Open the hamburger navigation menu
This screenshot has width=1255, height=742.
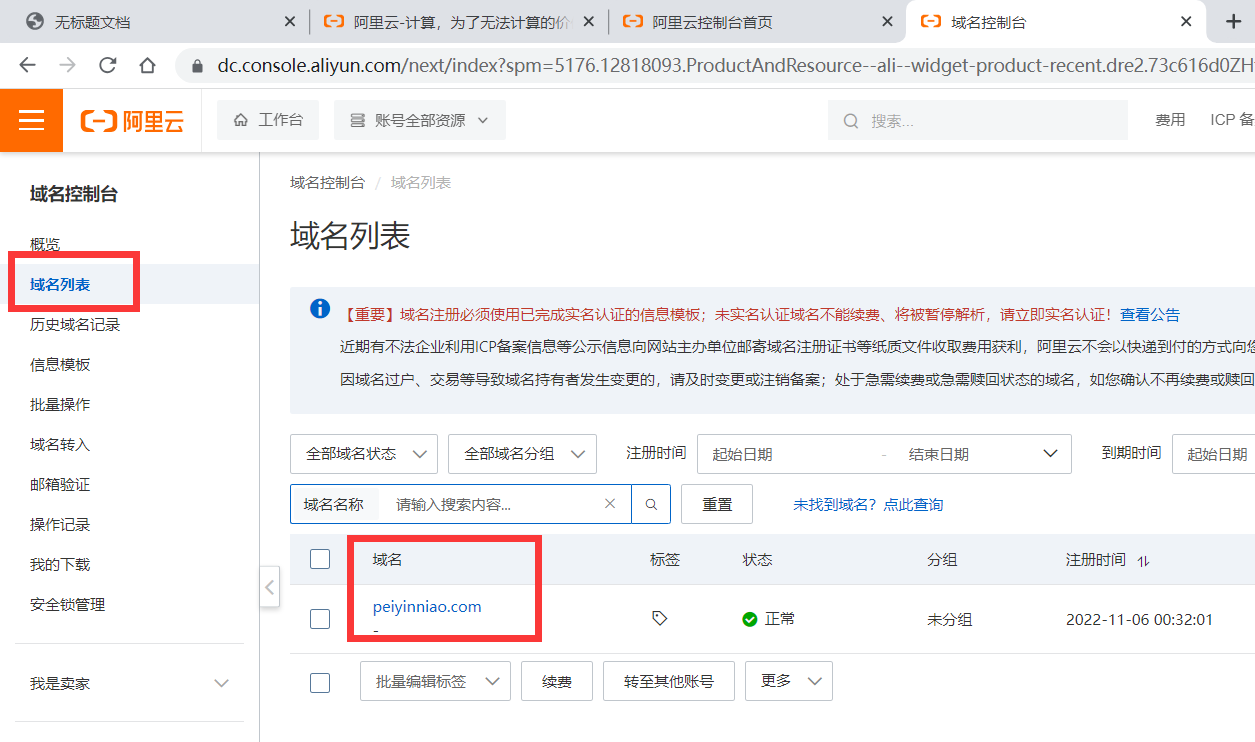pyautogui.click(x=30, y=120)
